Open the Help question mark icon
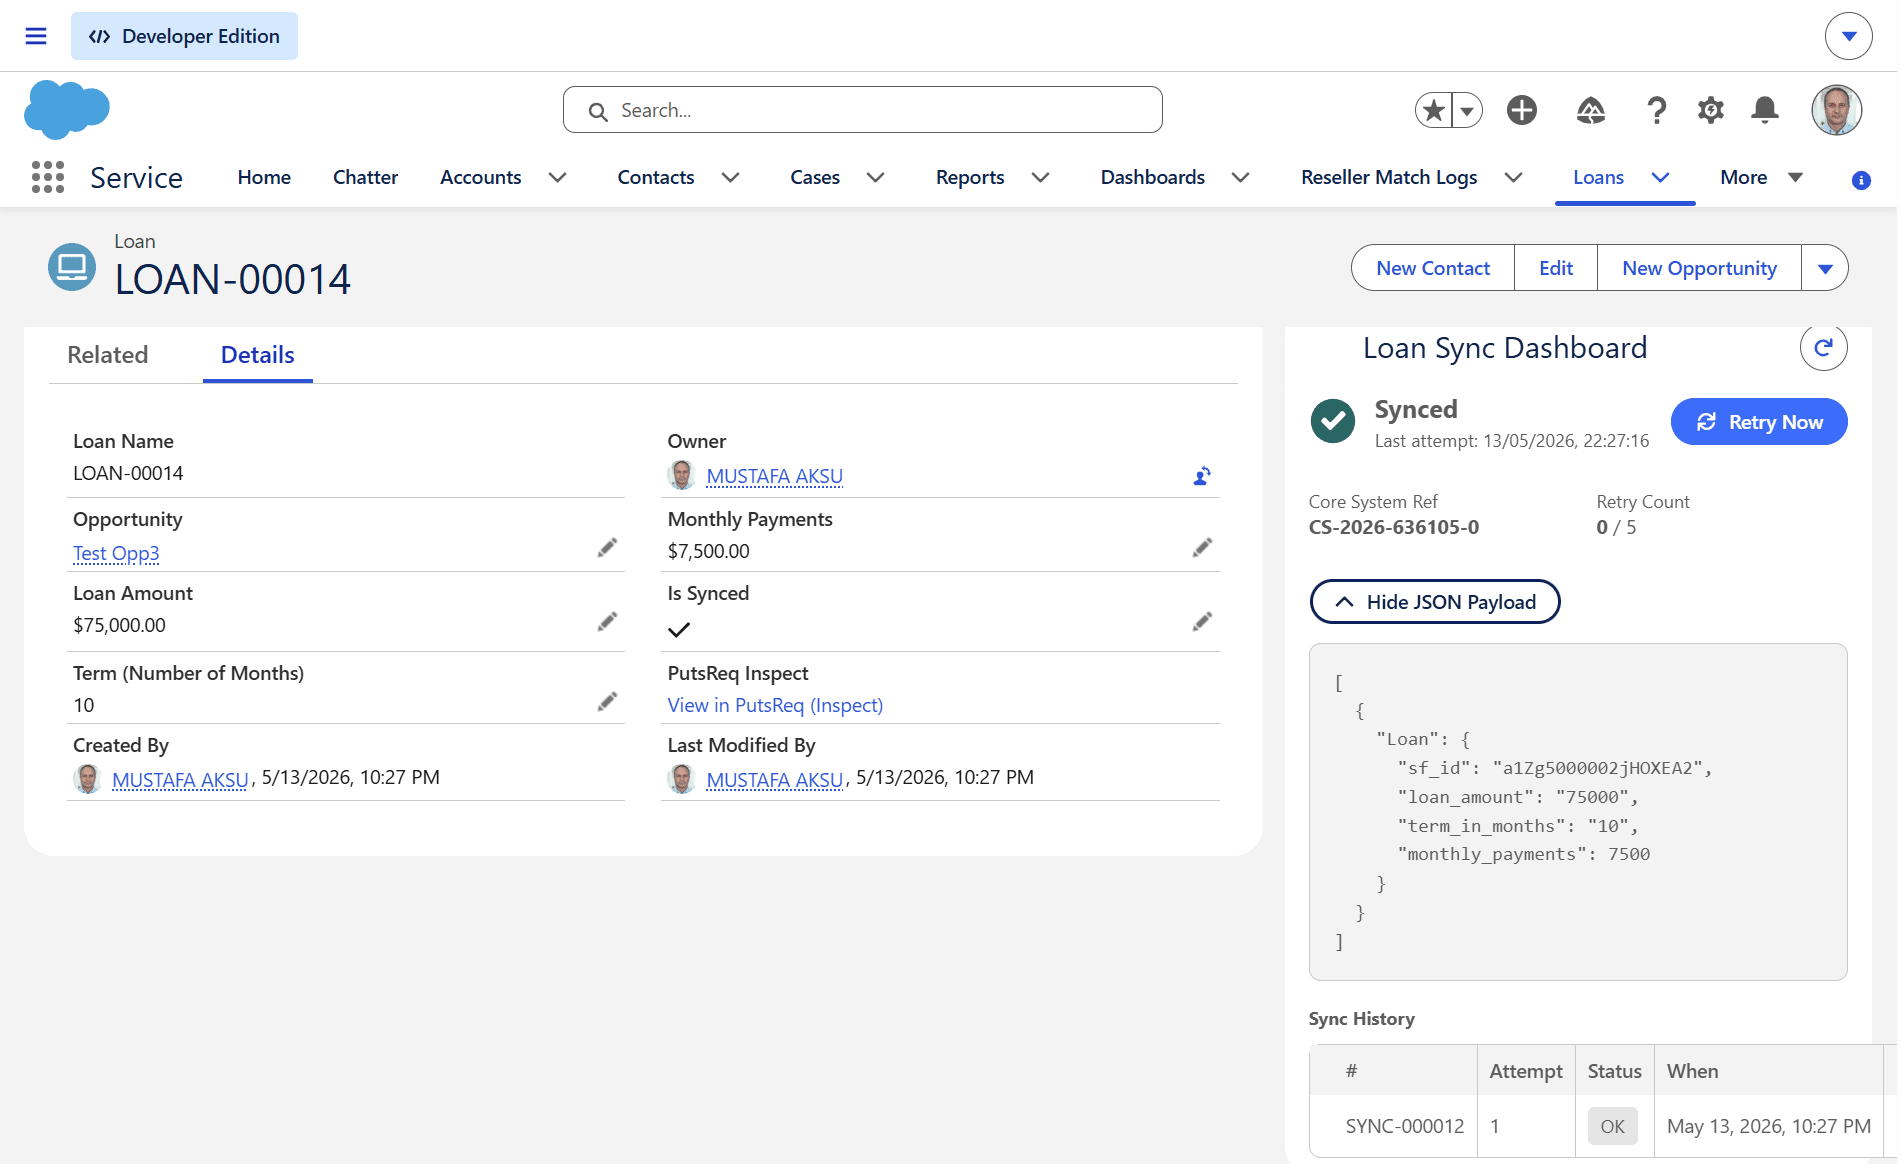Viewport: 1900px width, 1164px height. coord(1656,110)
